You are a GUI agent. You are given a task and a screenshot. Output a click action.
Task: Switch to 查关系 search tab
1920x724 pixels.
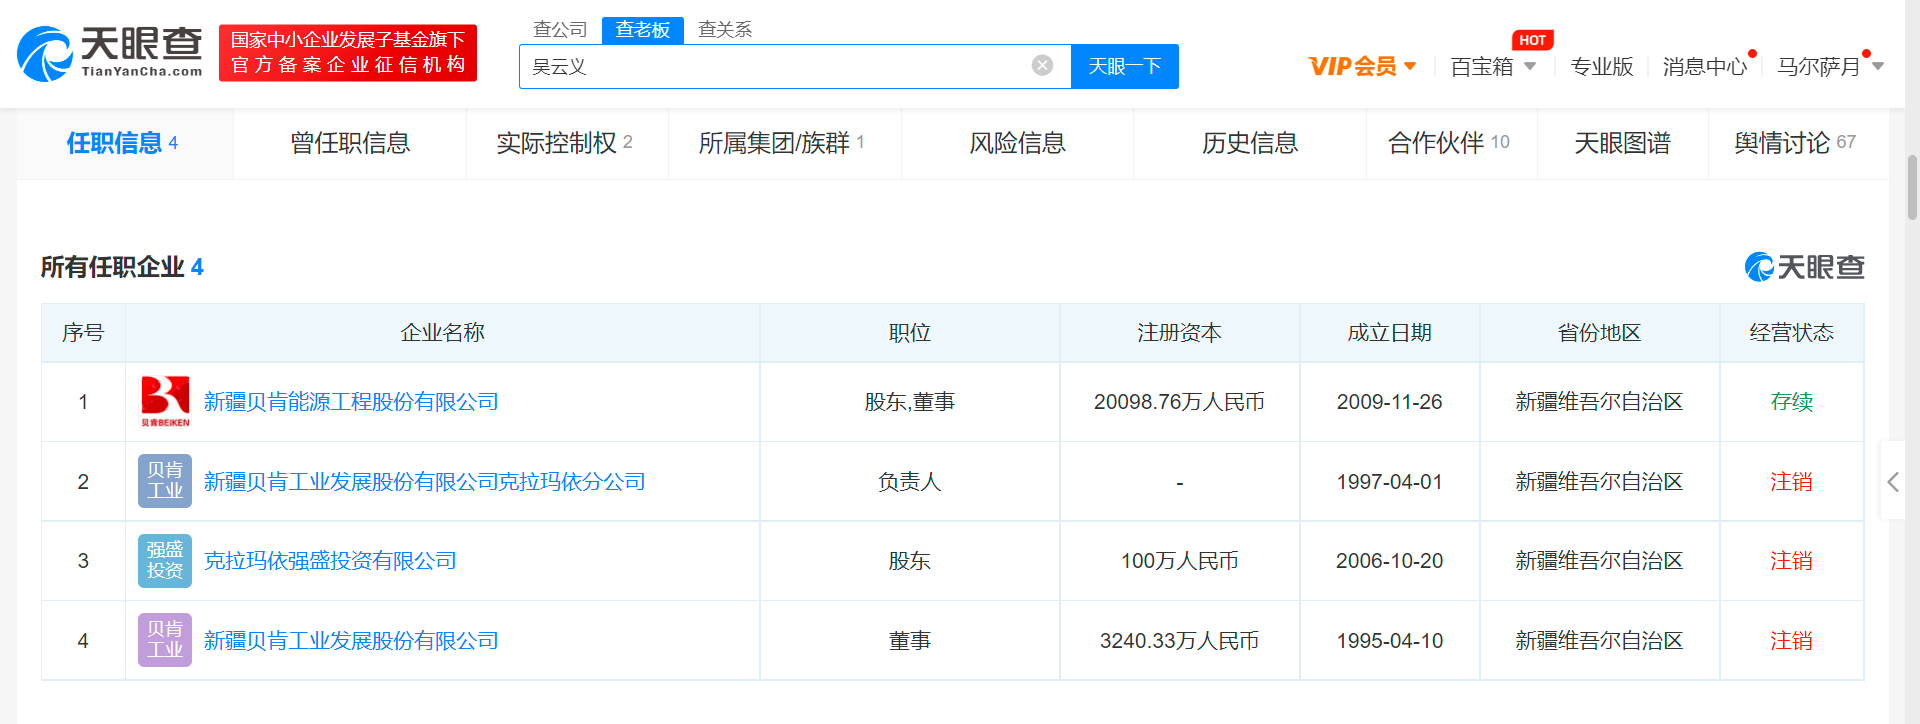(725, 30)
